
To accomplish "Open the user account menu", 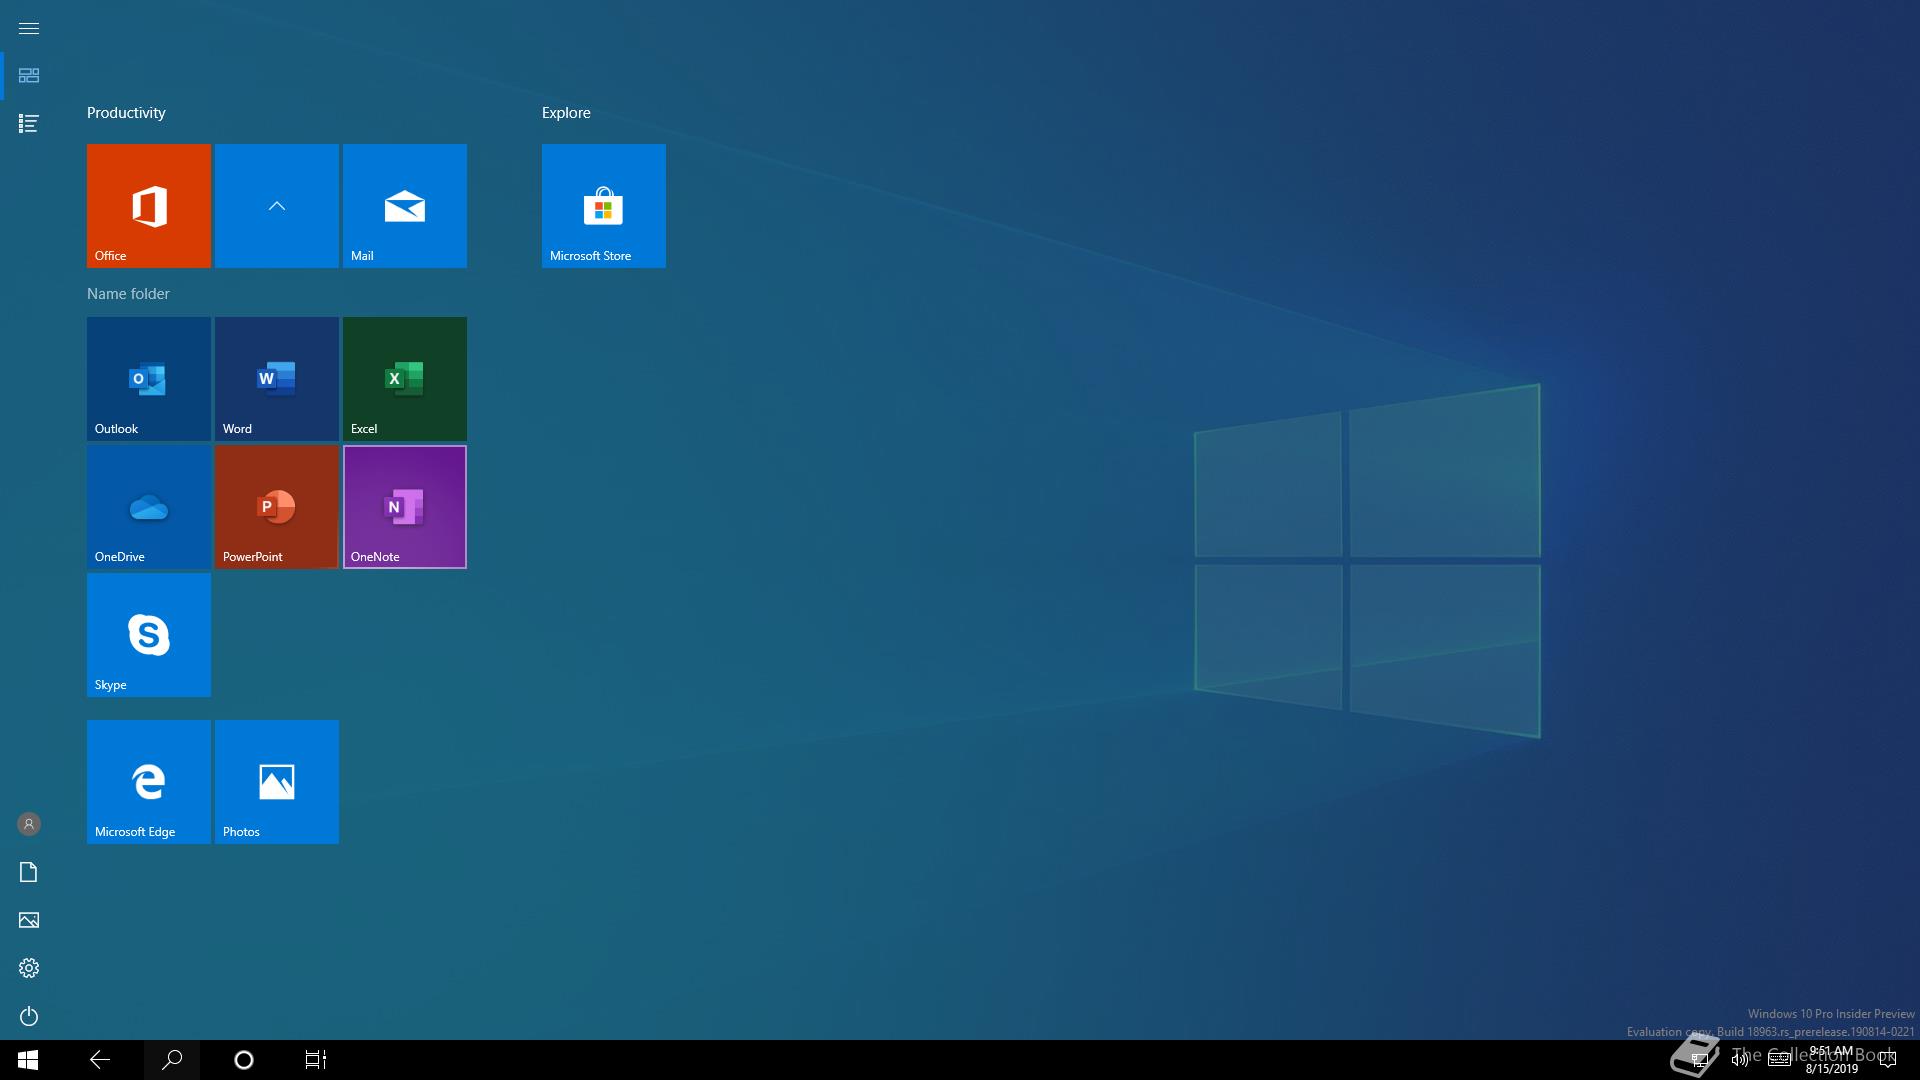I will point(29,824).
